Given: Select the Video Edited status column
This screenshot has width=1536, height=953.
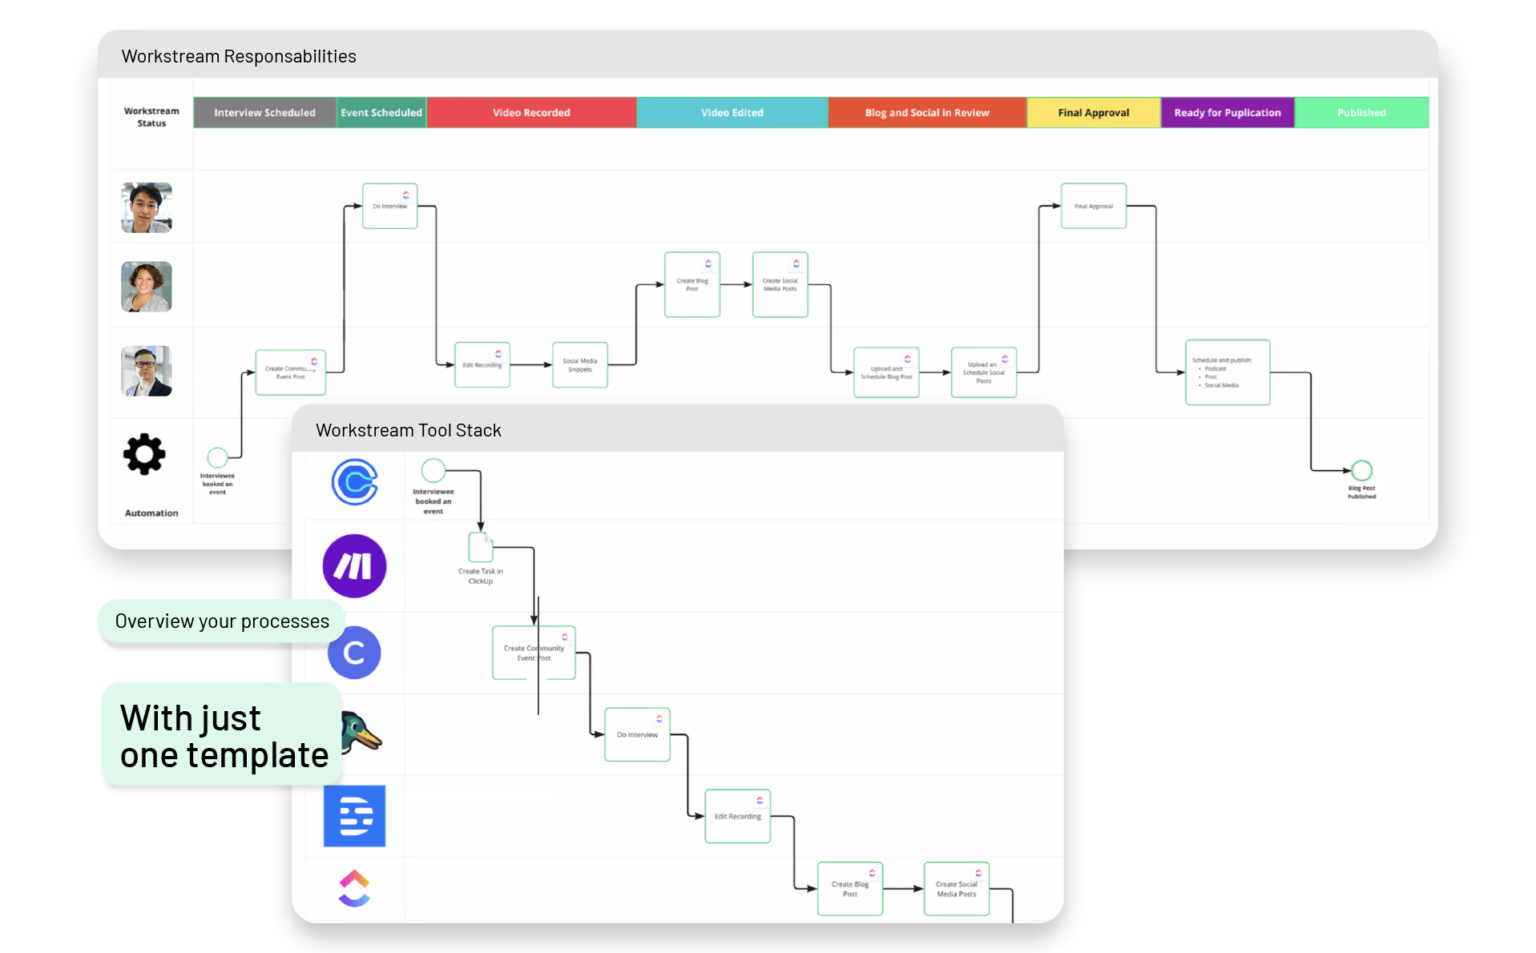Looking at the screenshot, I should pyautogui.click(x=732, y=113).
